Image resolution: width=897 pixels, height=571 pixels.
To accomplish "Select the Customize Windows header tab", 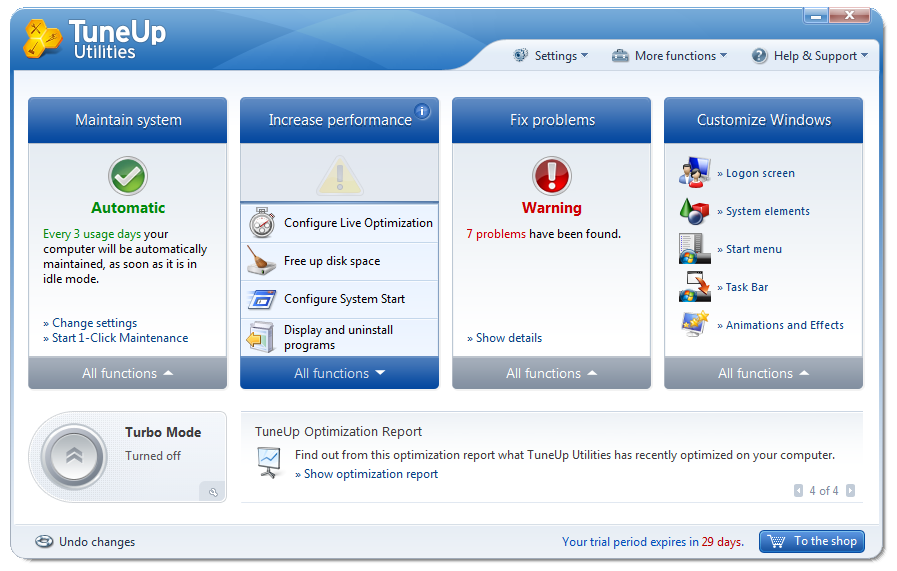I will click(763, 120).
